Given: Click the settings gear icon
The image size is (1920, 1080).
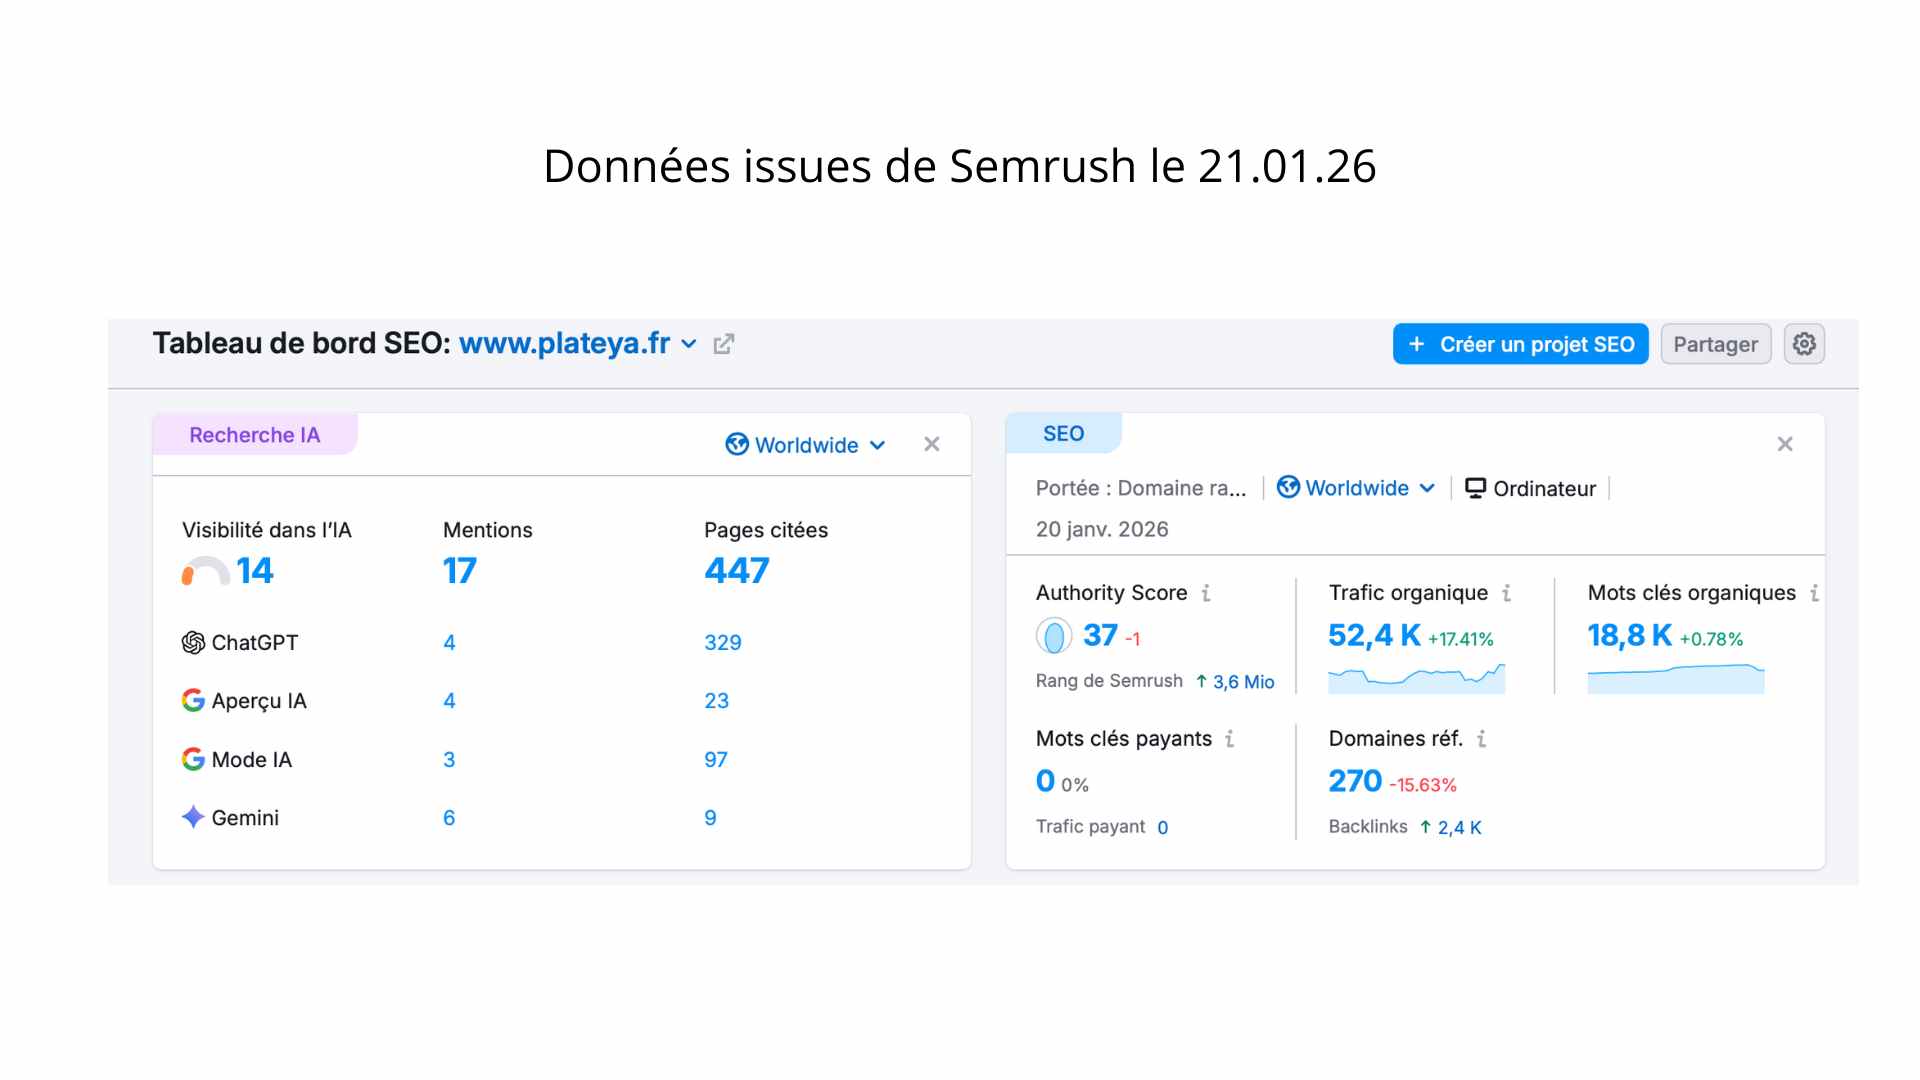Looking at the screenshot, I should coord(1804,344).
